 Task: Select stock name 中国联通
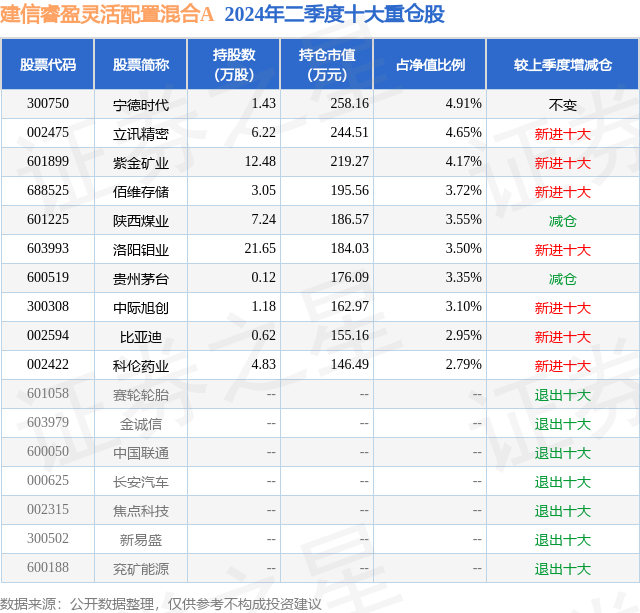[x=141, y=453]
